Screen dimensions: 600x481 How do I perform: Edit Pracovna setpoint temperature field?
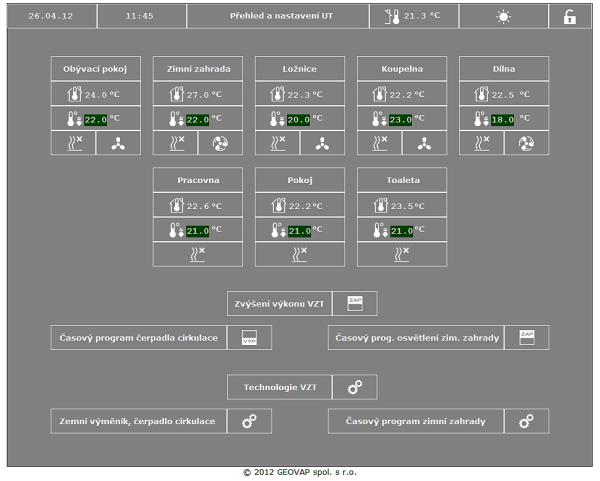(x=197, y=230)
